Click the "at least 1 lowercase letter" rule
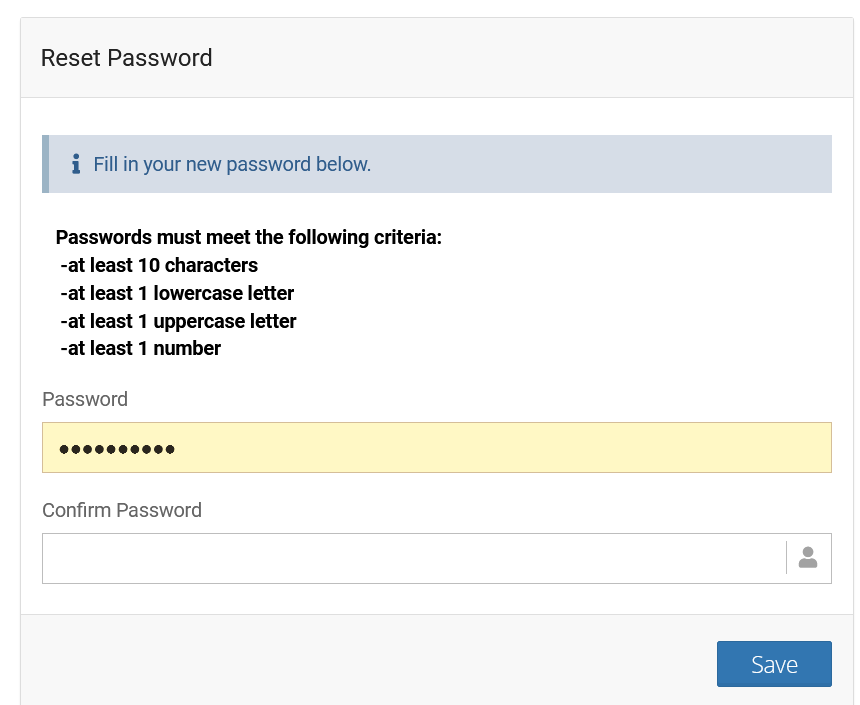 [x=178, y=294]
